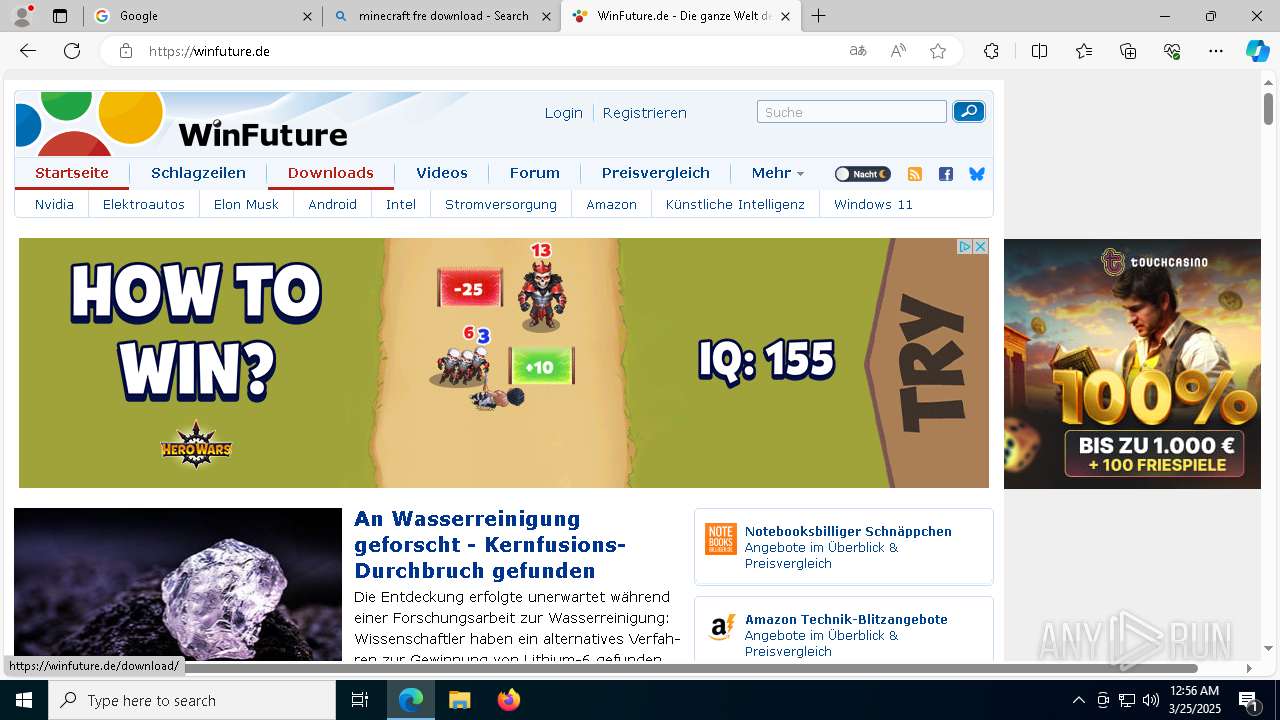This screenshot has width=1280, height=720.
Task: Open the Preisvergleich menu item
Action: (656, 173)
